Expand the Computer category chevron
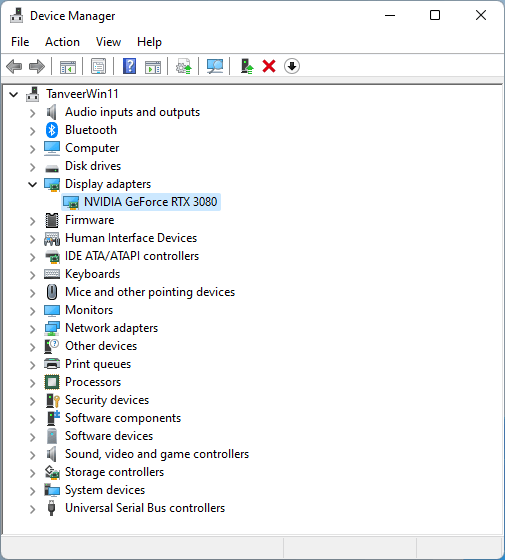 [32, 149]
